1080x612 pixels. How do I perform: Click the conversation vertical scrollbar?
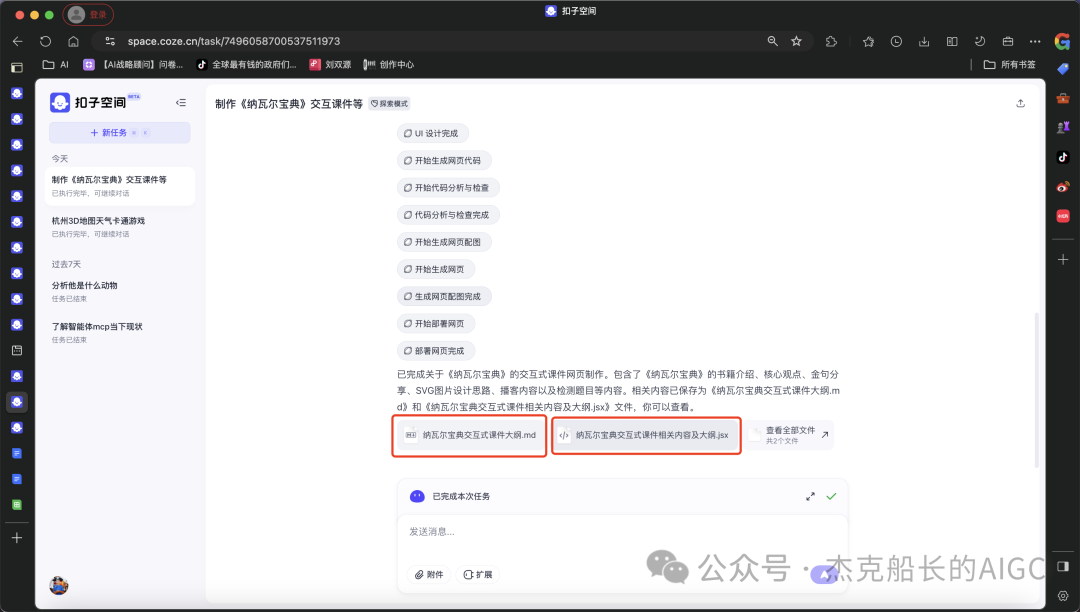[1037, 390]
